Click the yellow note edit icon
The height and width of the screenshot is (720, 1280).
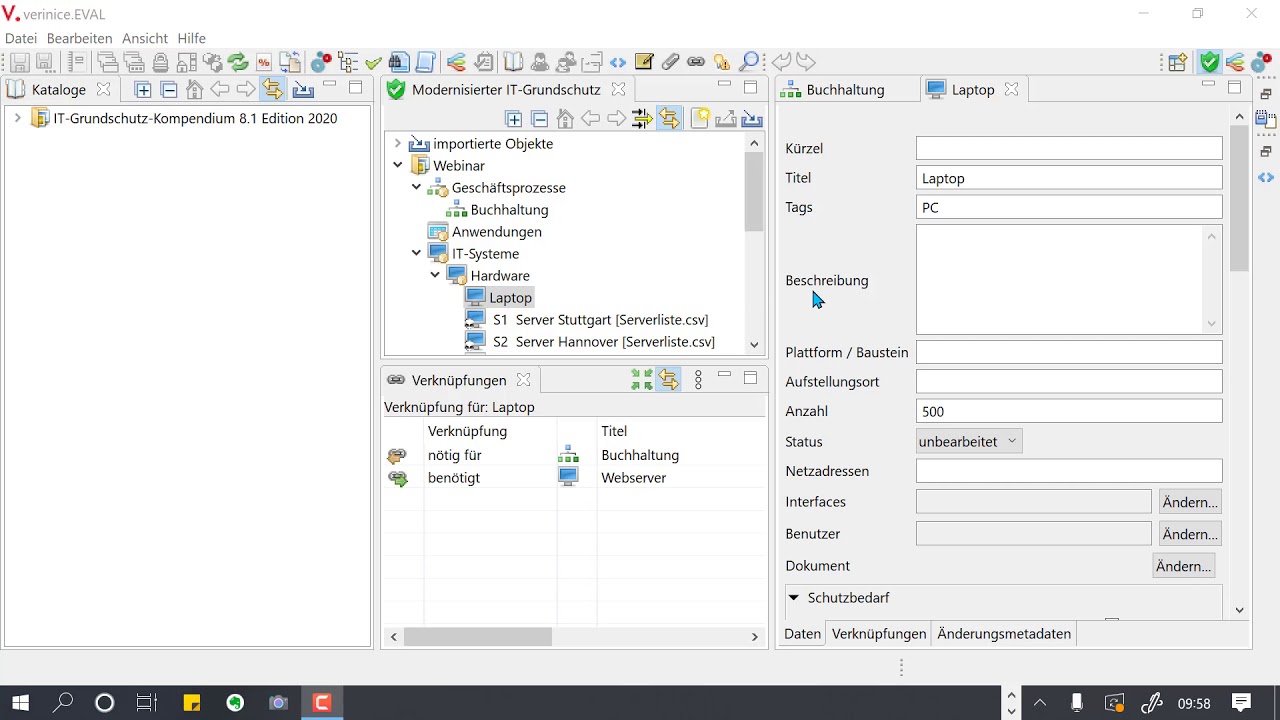pos(644,62)
